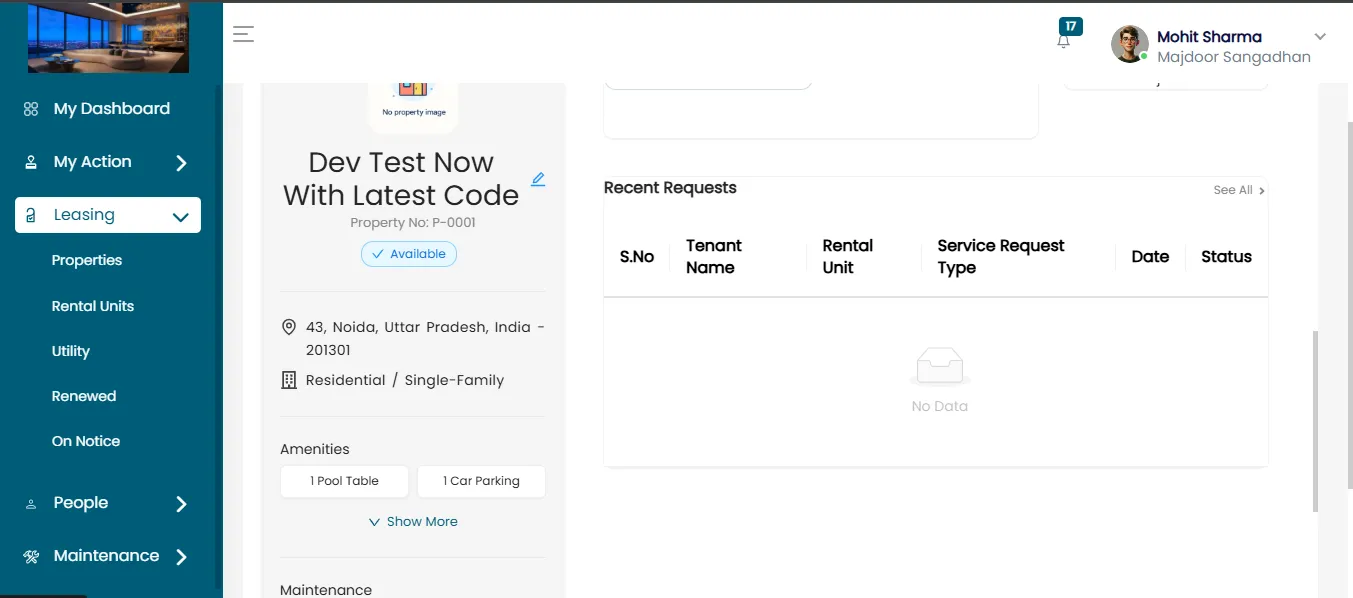
Task: Open Properties in the Leasing menu
Action: click(87, 260)
